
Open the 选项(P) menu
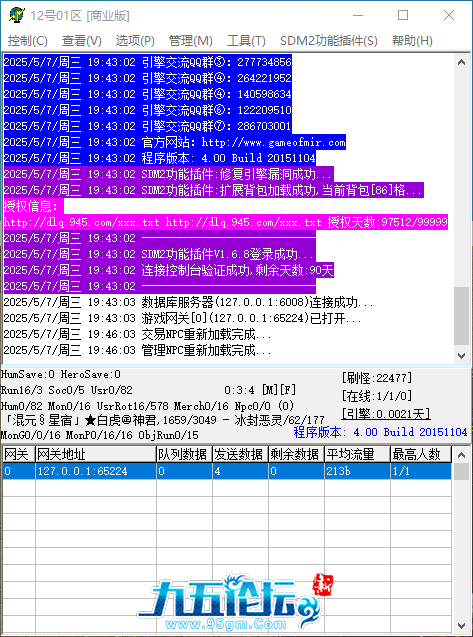coord(135,41)
